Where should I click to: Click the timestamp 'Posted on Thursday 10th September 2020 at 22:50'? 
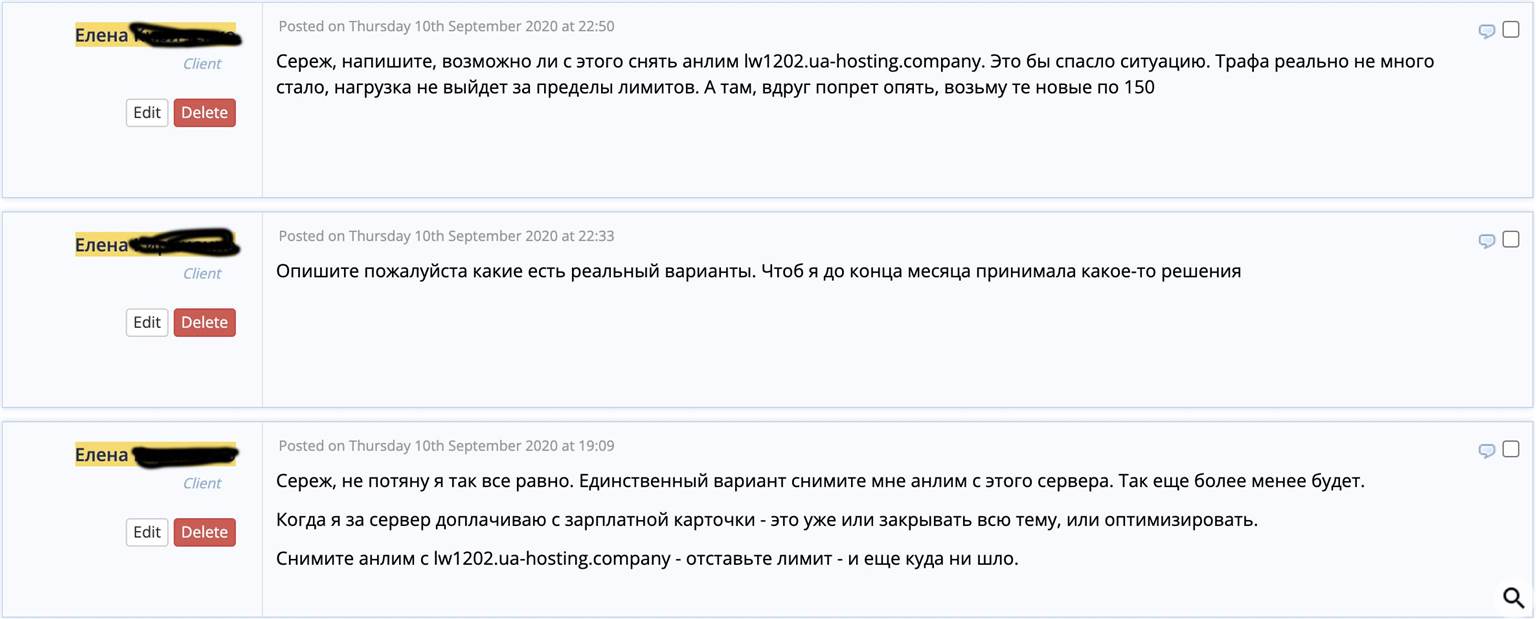[446, 26]
